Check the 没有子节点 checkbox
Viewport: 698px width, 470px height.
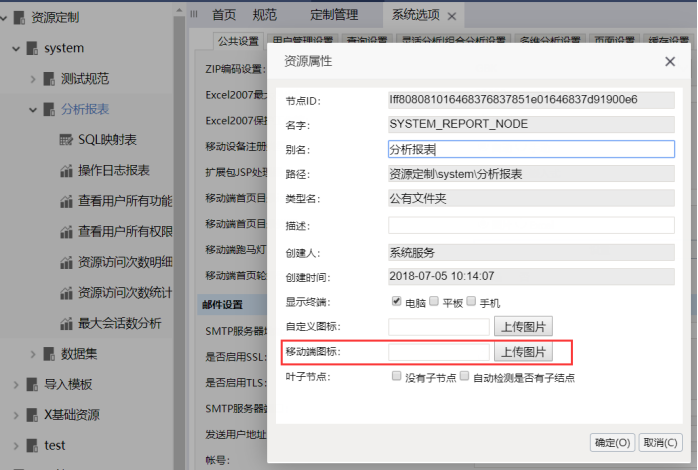tap(396, 376)
